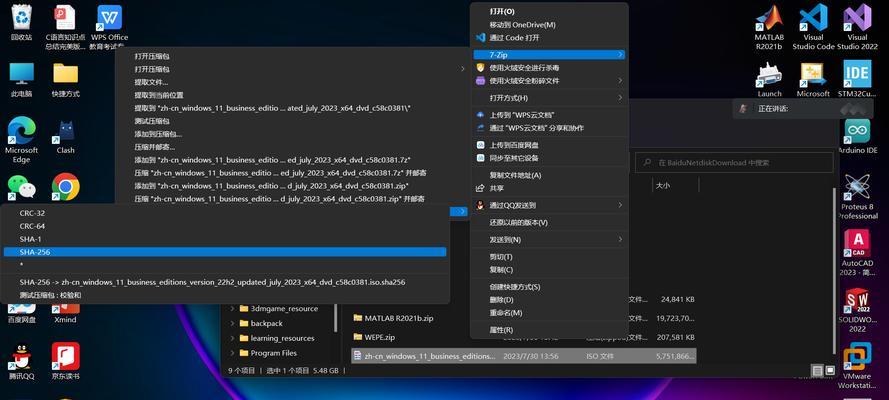
Task: Choose 上传到百度网盘
Action: click(549, 145)
